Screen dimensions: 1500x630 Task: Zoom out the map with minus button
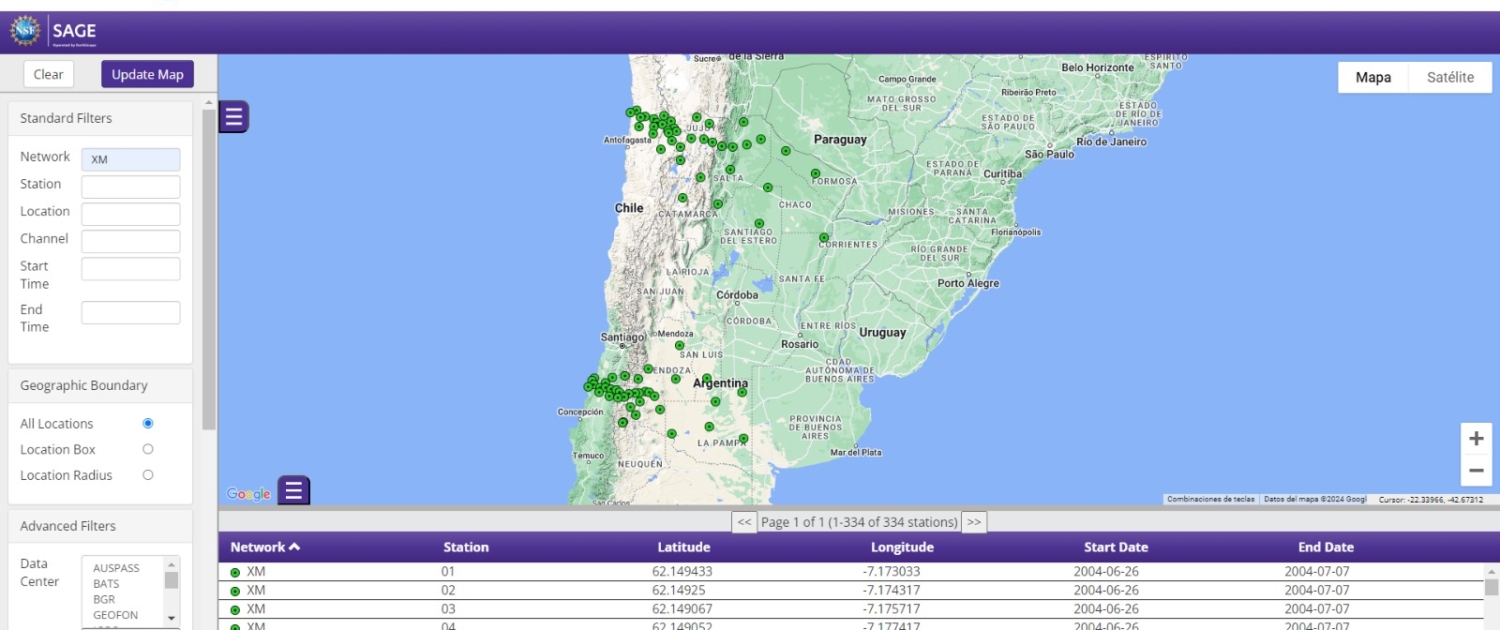click(1476, 470)
